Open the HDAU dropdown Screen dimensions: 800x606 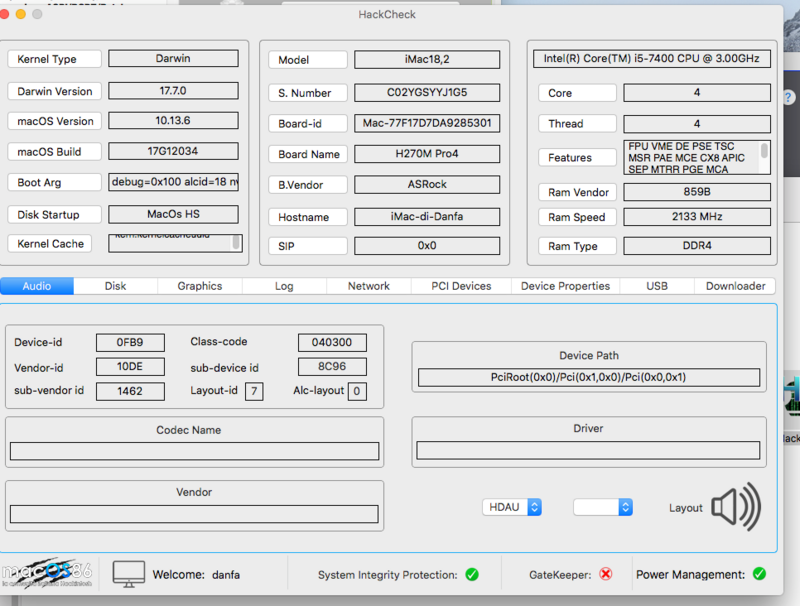(x=512, y=507)
